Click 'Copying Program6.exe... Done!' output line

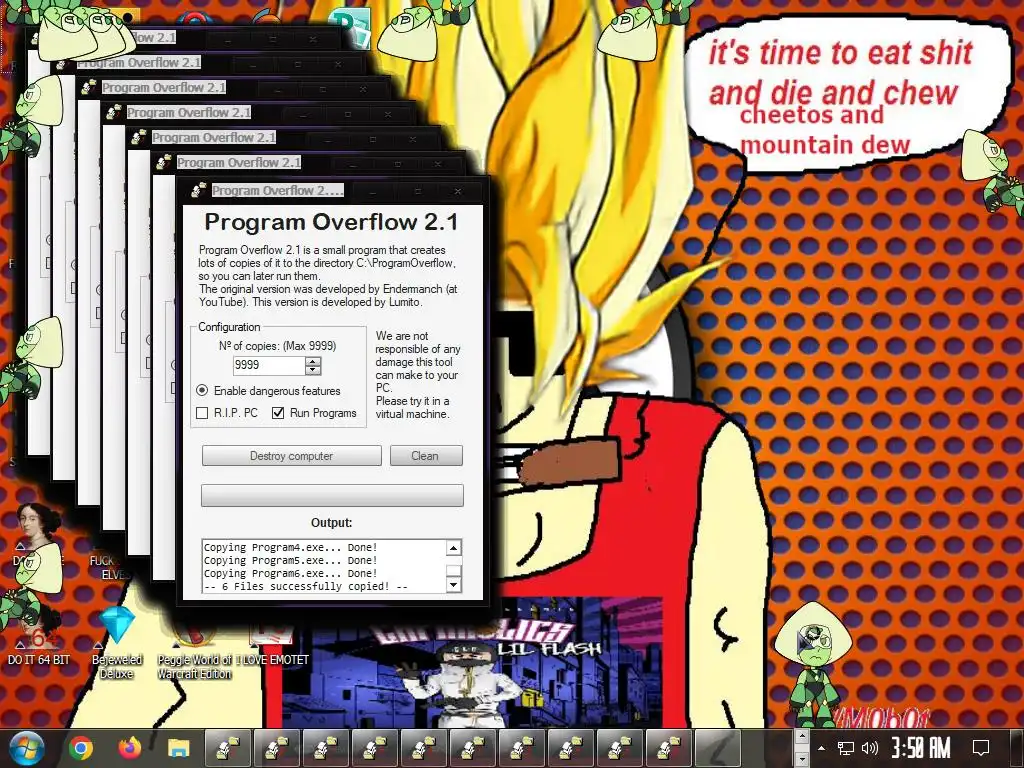(291, 573)
